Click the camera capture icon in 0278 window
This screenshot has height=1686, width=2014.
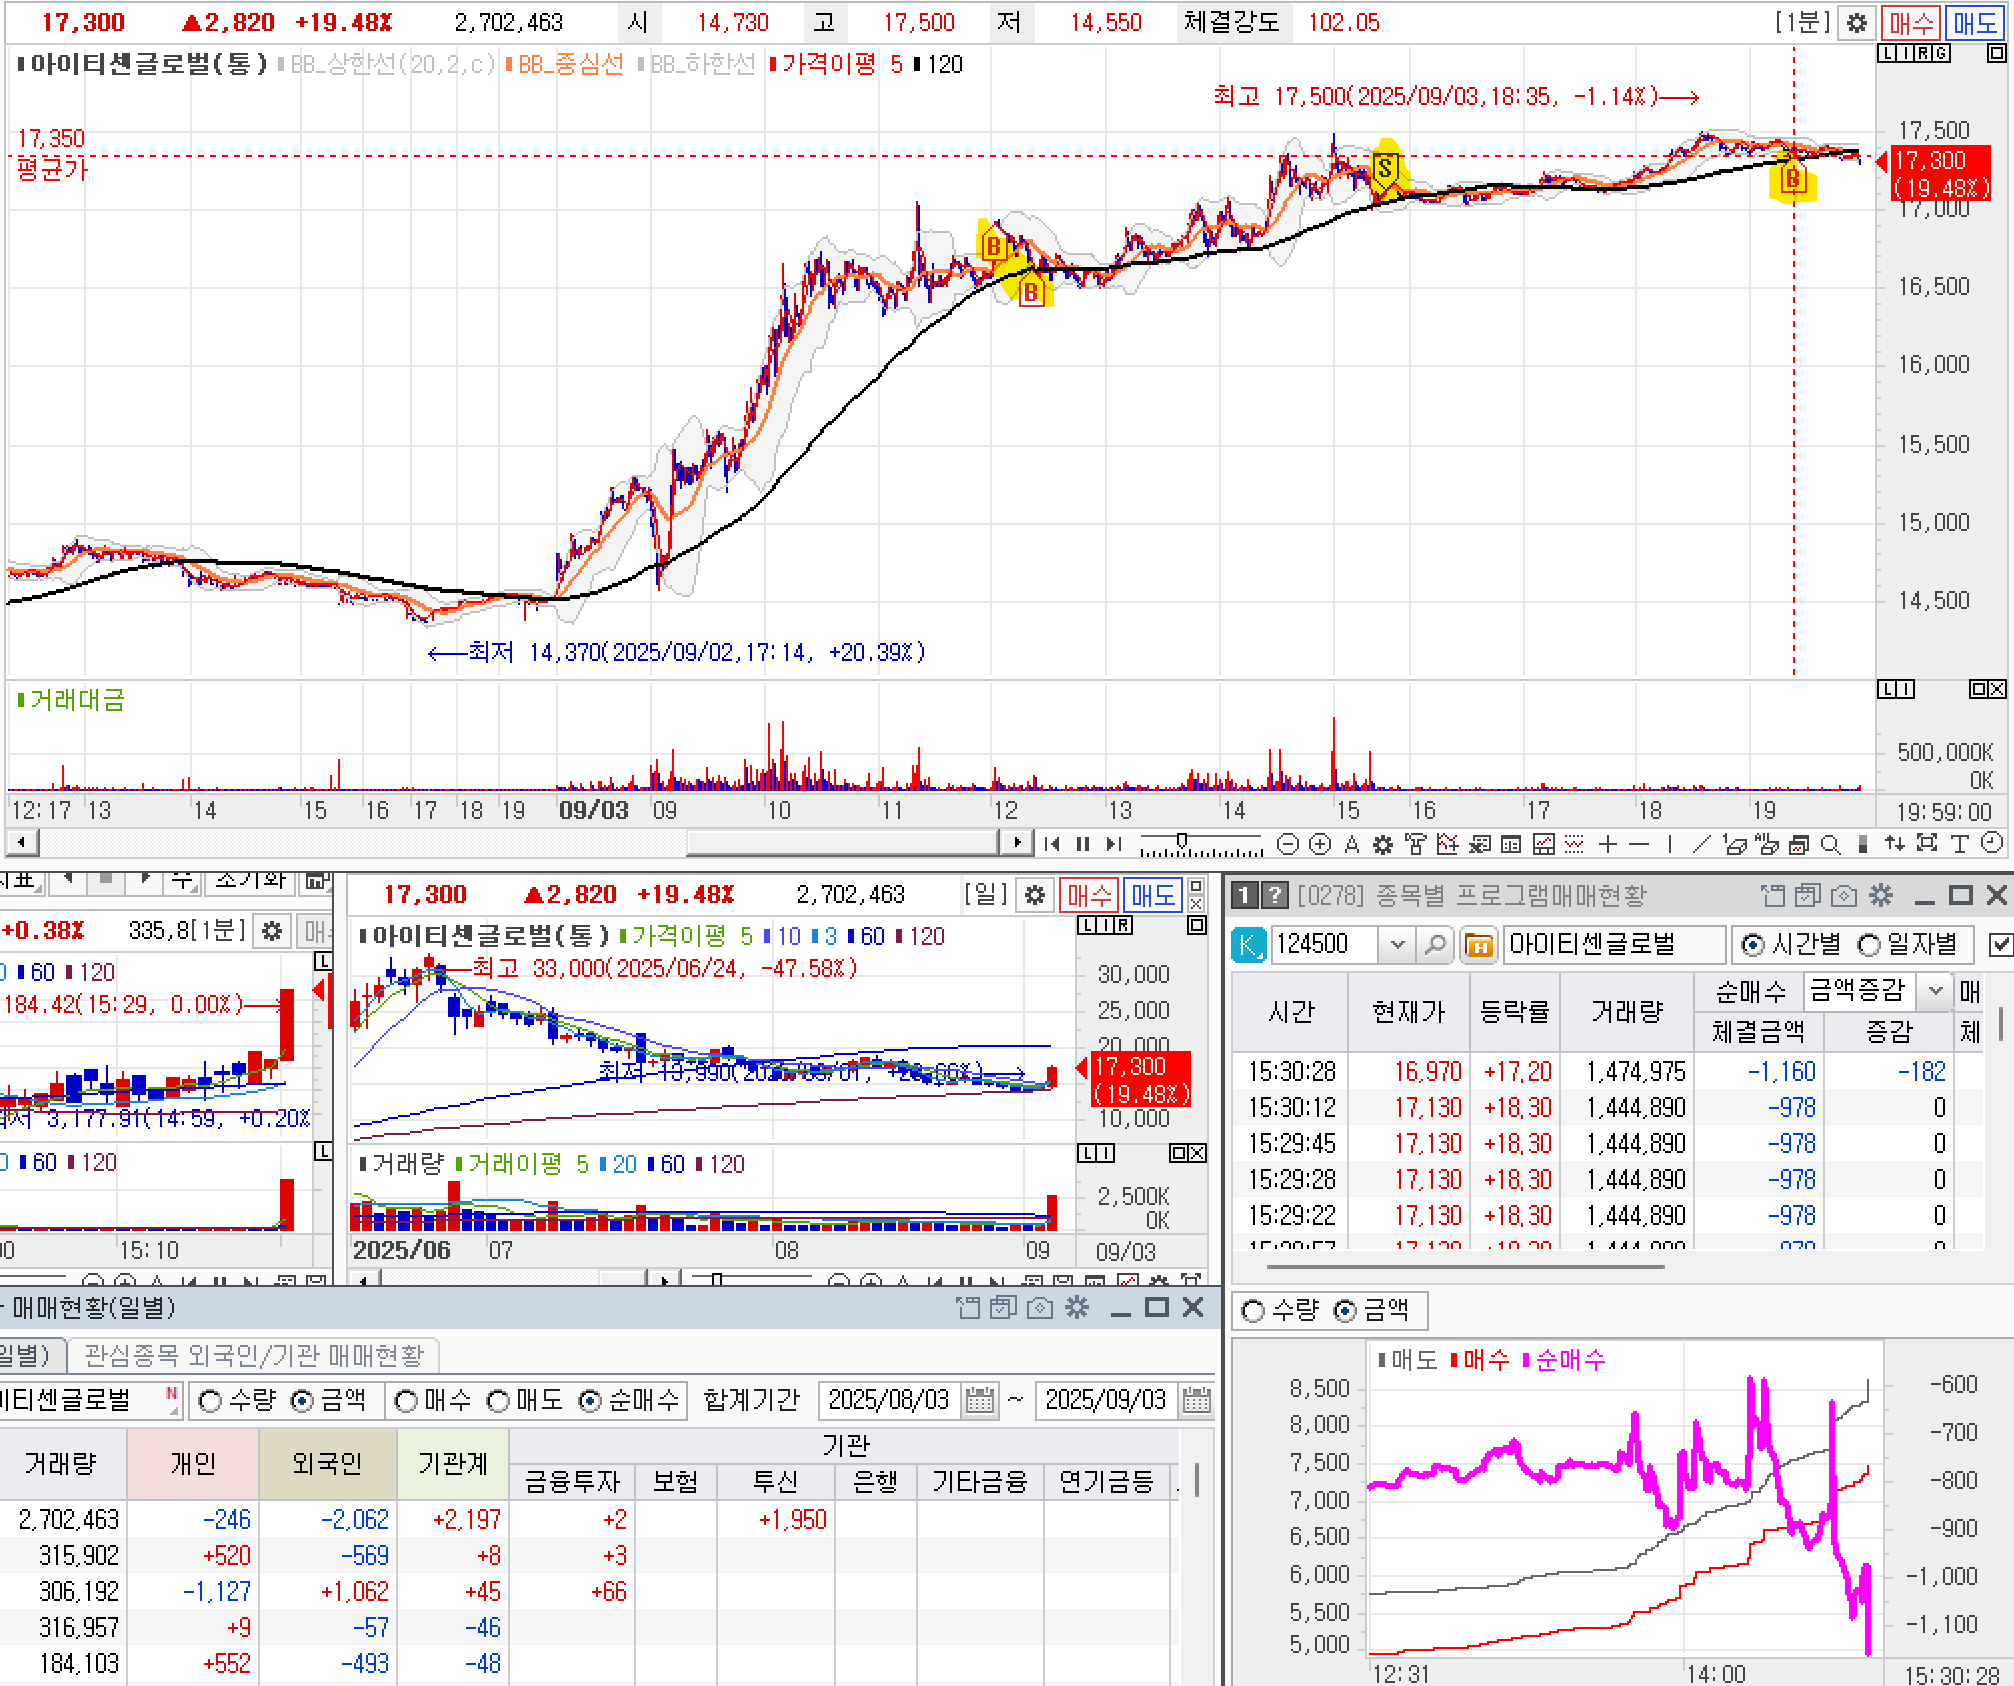(1844, 895)
